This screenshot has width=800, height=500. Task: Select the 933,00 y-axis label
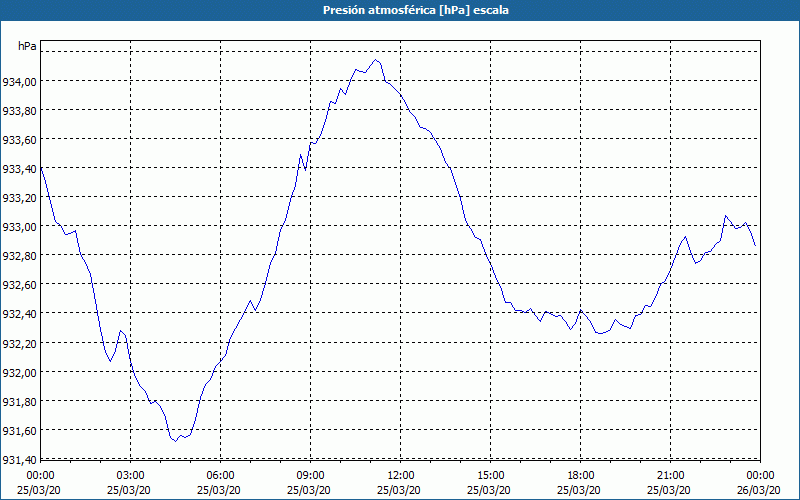click(x=19, y=226)
